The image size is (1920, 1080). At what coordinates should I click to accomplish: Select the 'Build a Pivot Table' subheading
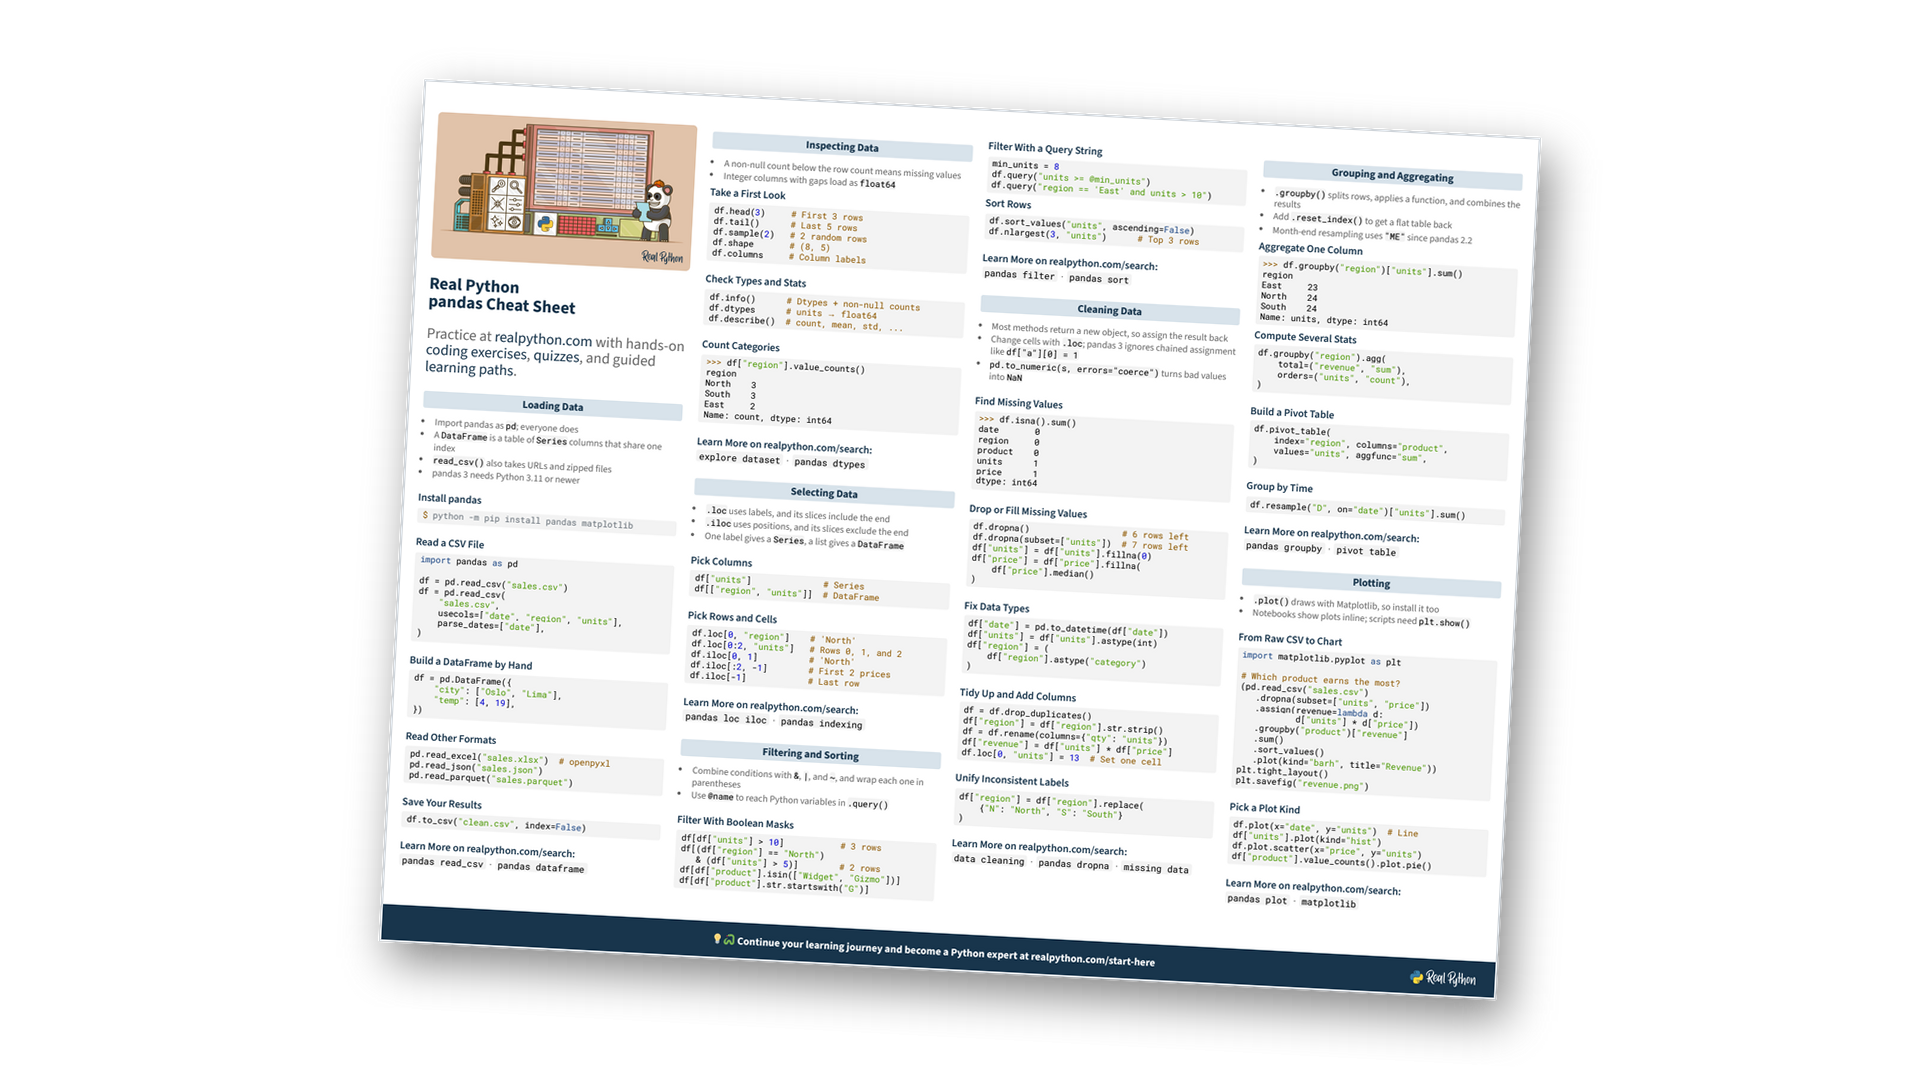pyautogui.click(x=1291, y=413)
